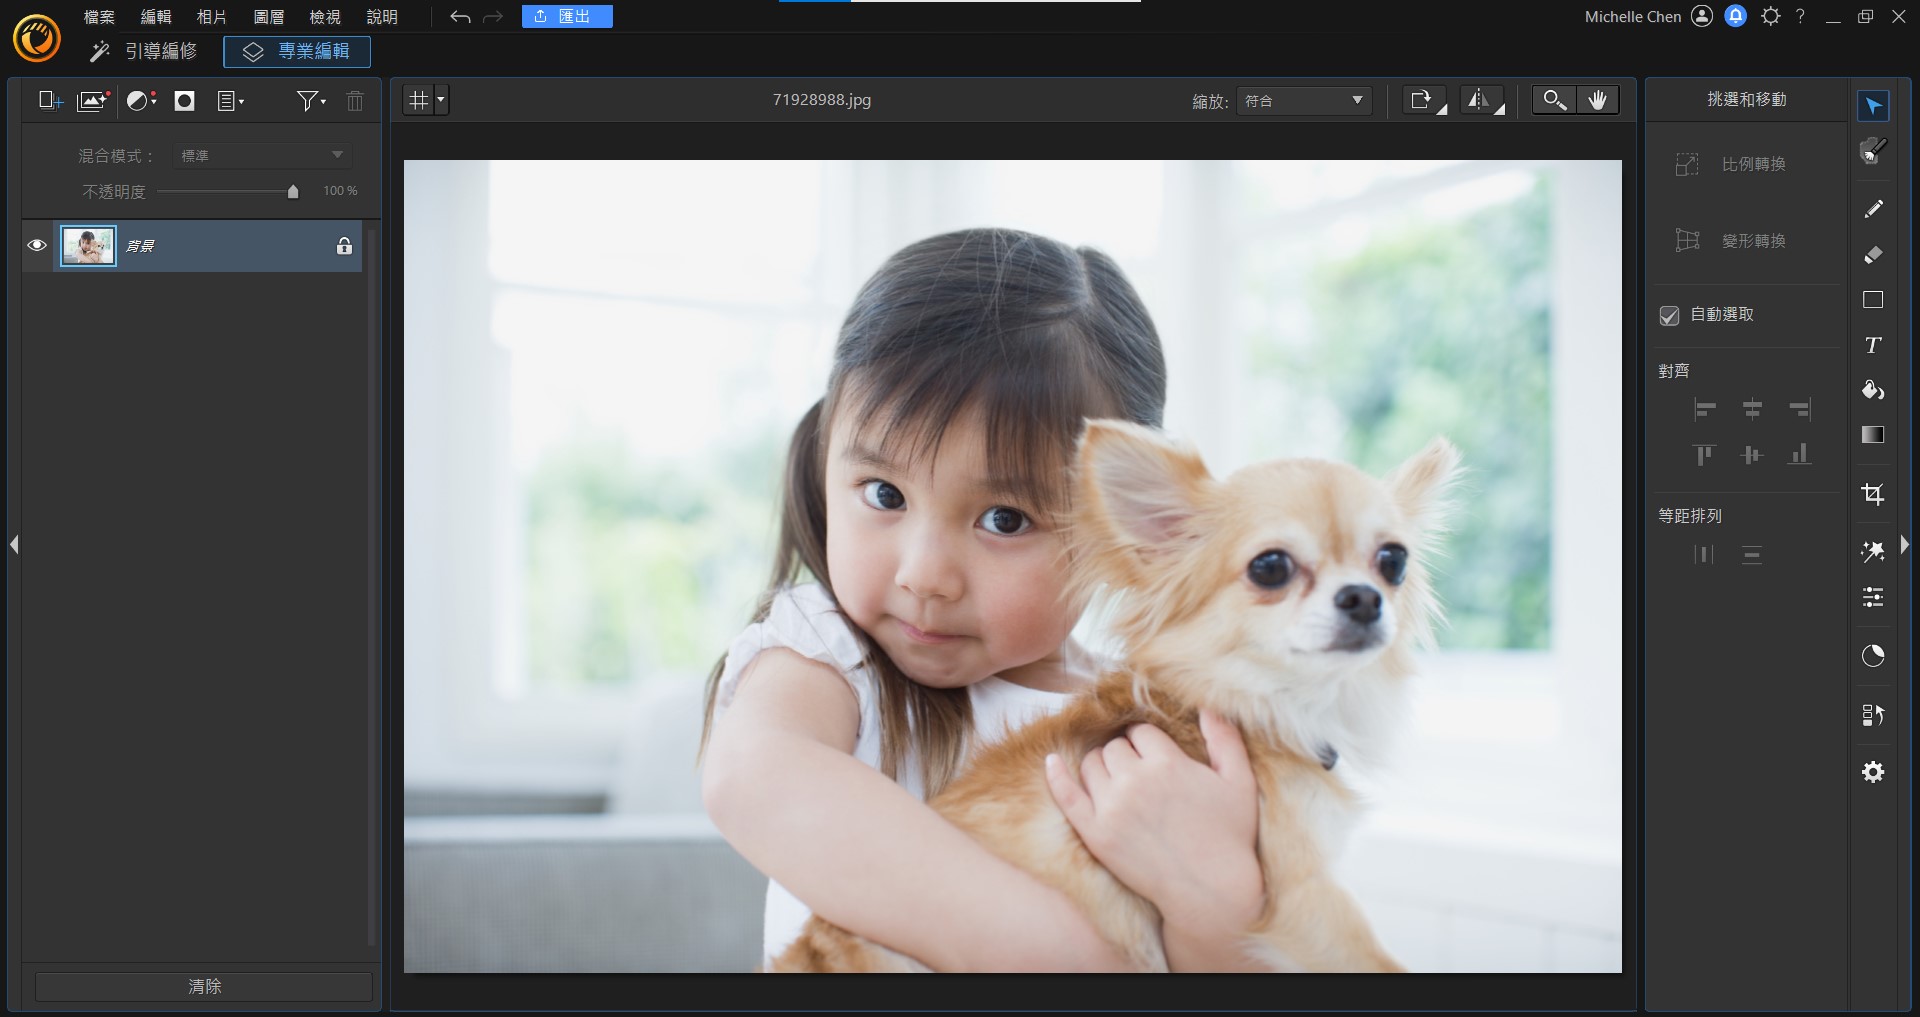Select the Eraser tool
Image resolution: width=1920 pixels, height=1017 pixels.
click(x=1873, y=255)
